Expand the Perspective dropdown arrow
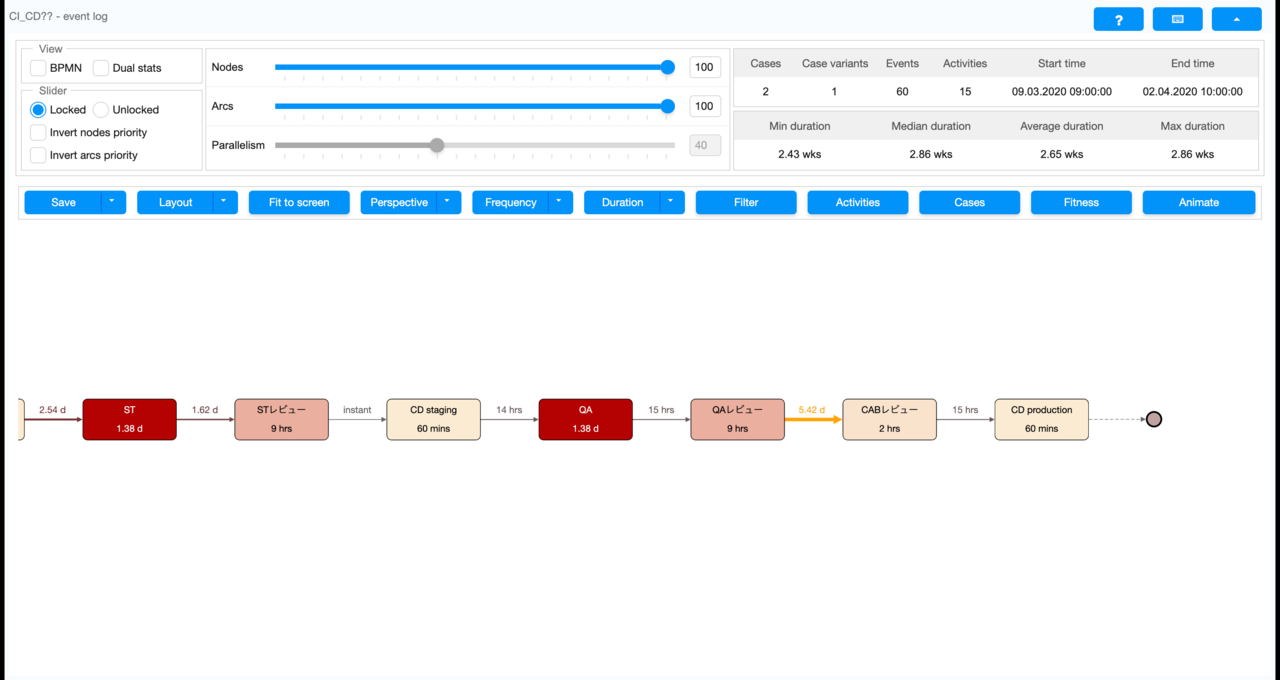 (x=447, y=202)
